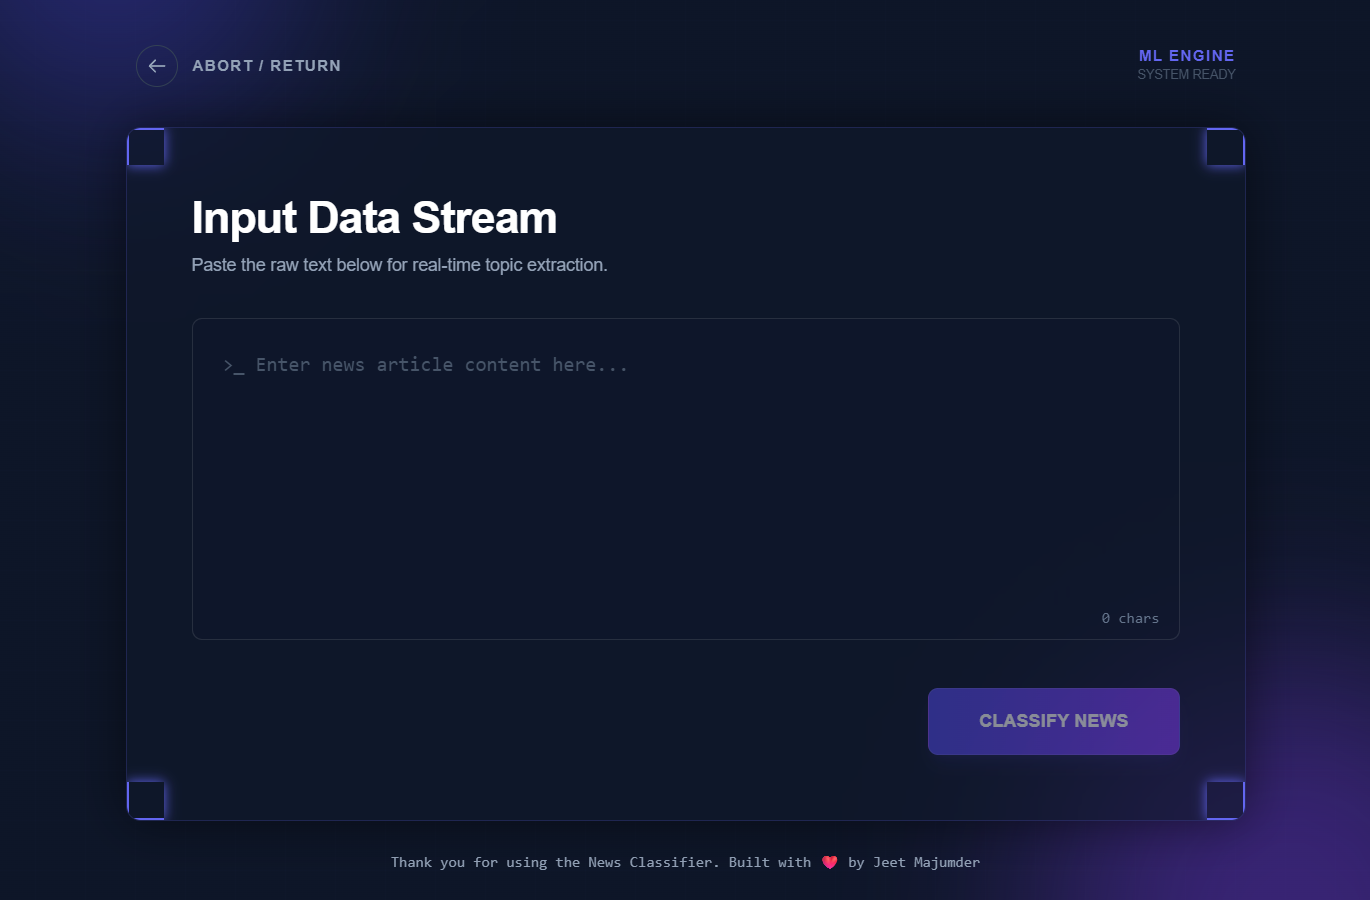Click the ML ENGINE label
Viewport: 1370px width, 900px height.
click(x=1186, y=56)
